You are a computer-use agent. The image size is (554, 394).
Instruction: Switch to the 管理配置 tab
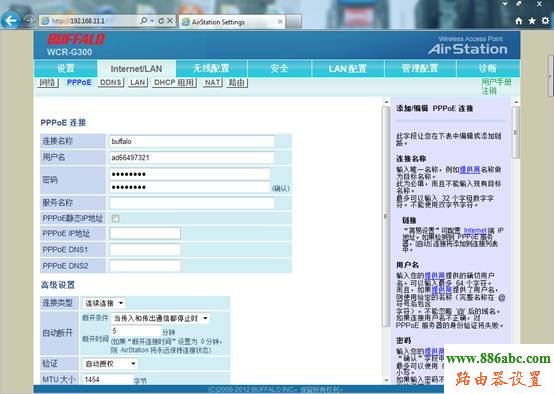pyautogui.click(x=420, y=68)
